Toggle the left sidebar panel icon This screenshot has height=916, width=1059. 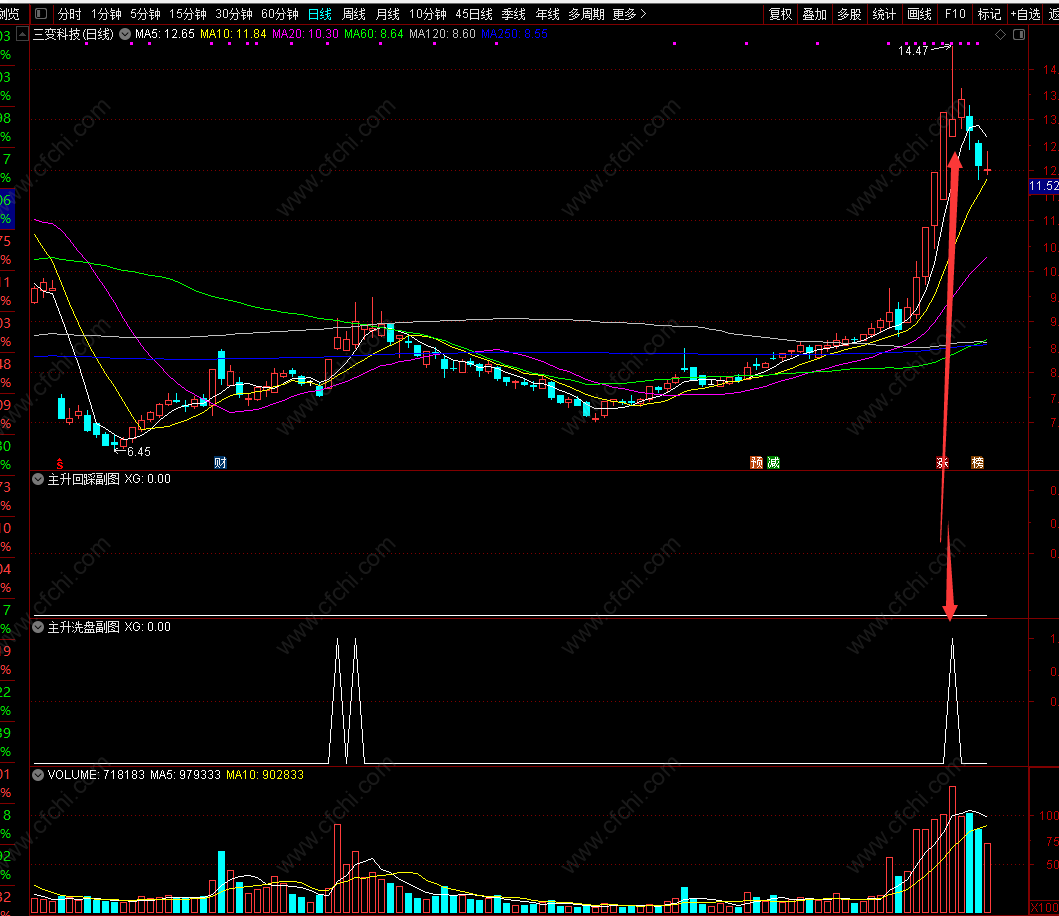point(41,14)
